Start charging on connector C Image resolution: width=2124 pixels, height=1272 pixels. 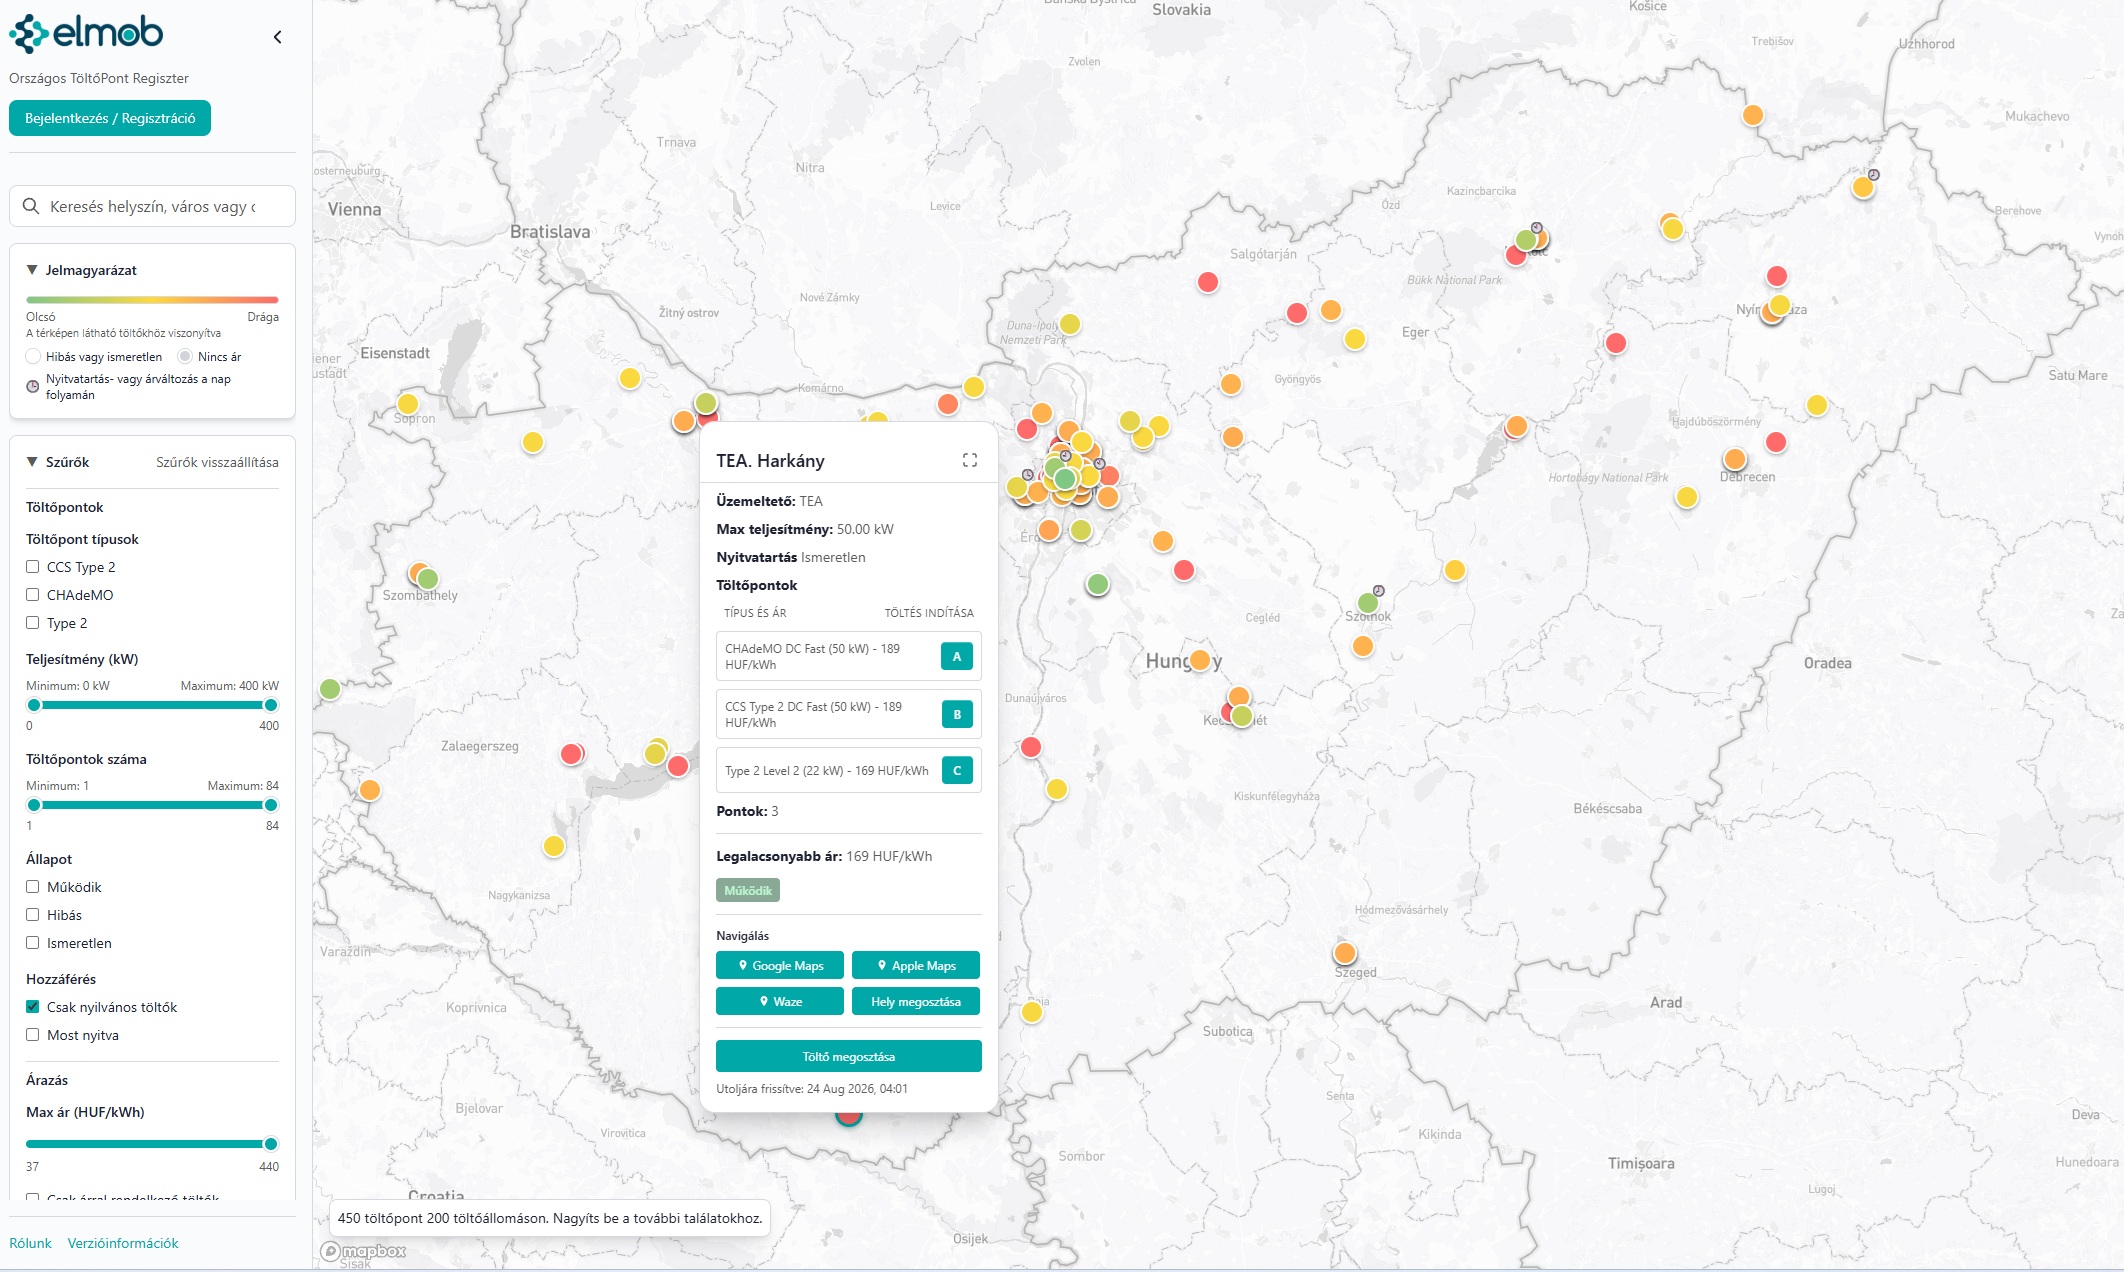pos(957,770)
